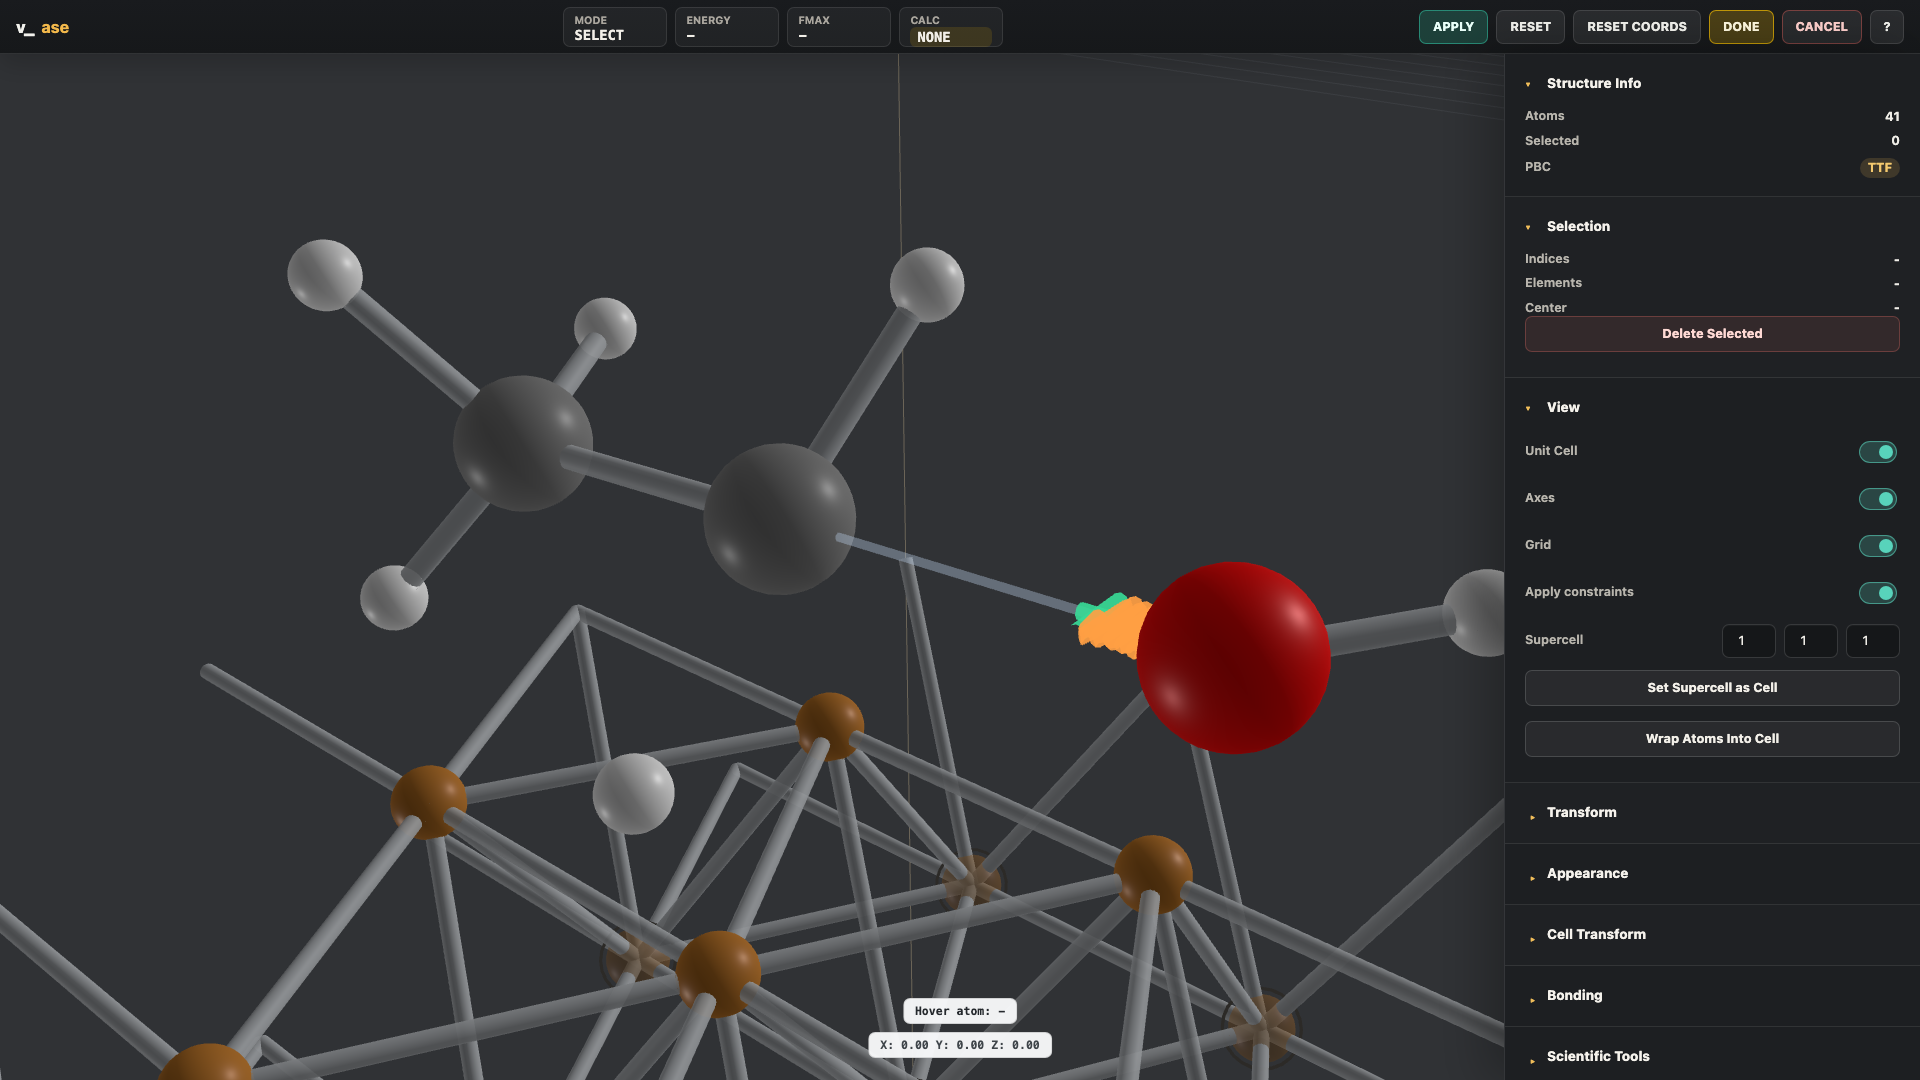Click the CALC NONE indicator
Viewport: 1920px width, 1080px height.
click(950, 28)
